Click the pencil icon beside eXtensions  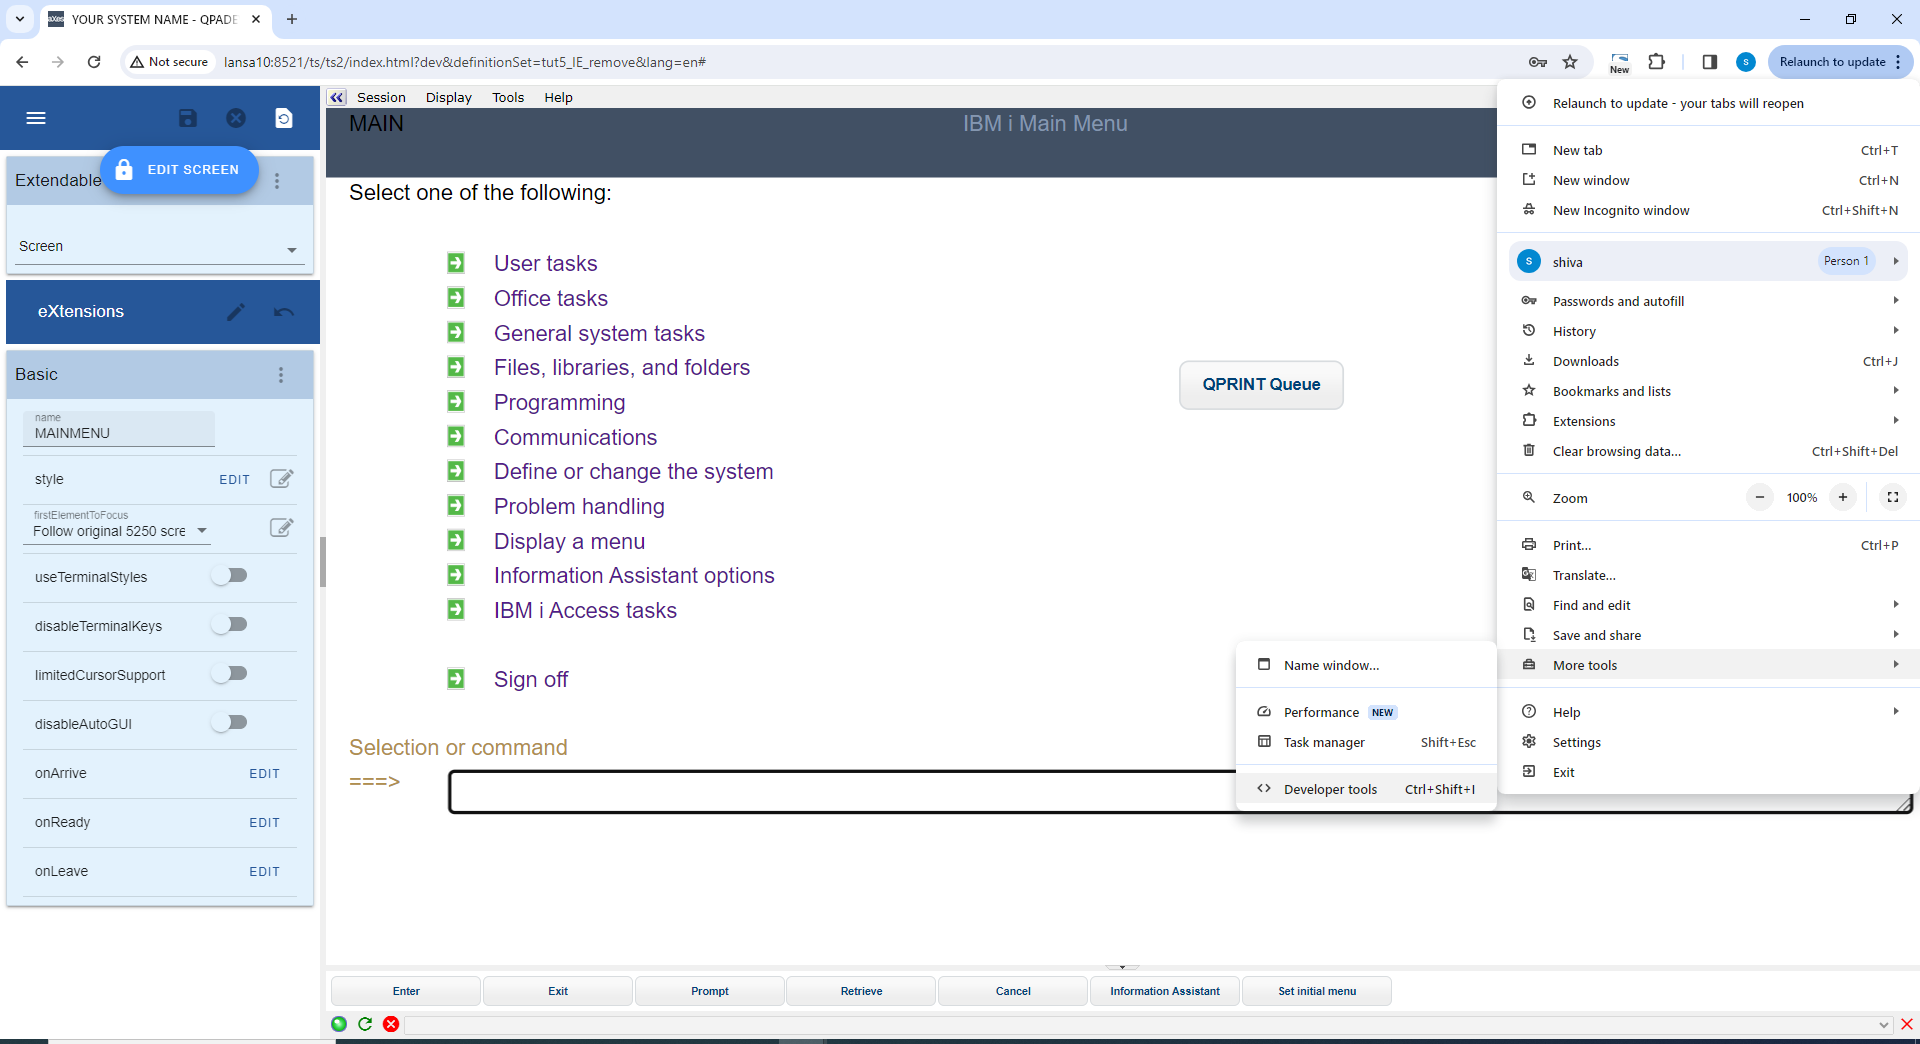pos(236,312)
